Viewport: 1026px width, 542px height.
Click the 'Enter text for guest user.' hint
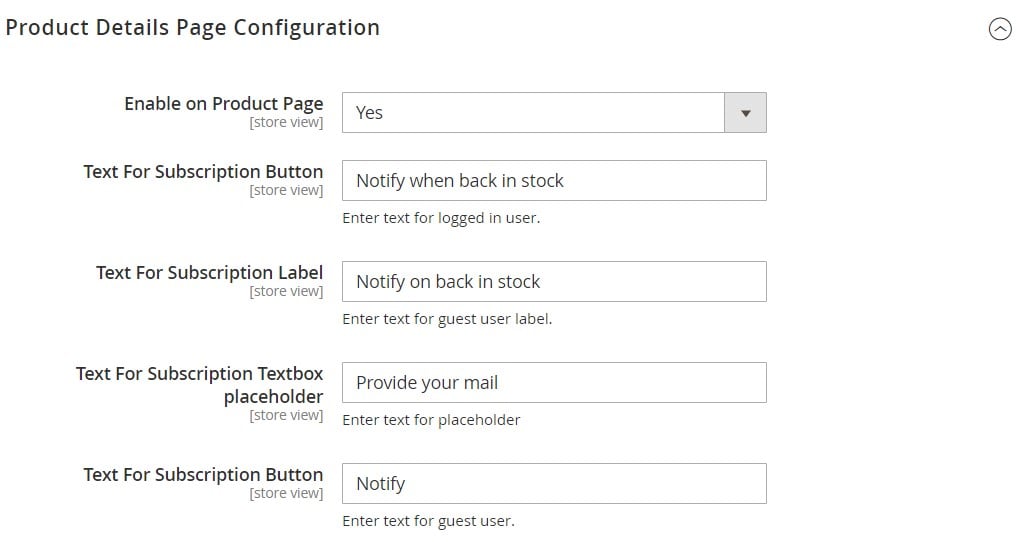coord(429,521)
